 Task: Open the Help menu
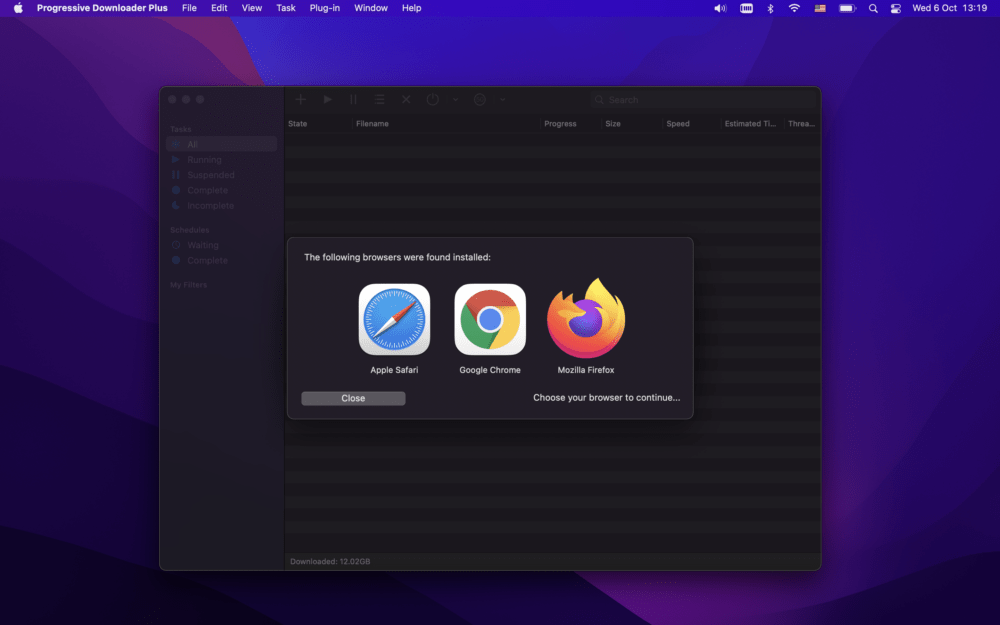point(411,8)
